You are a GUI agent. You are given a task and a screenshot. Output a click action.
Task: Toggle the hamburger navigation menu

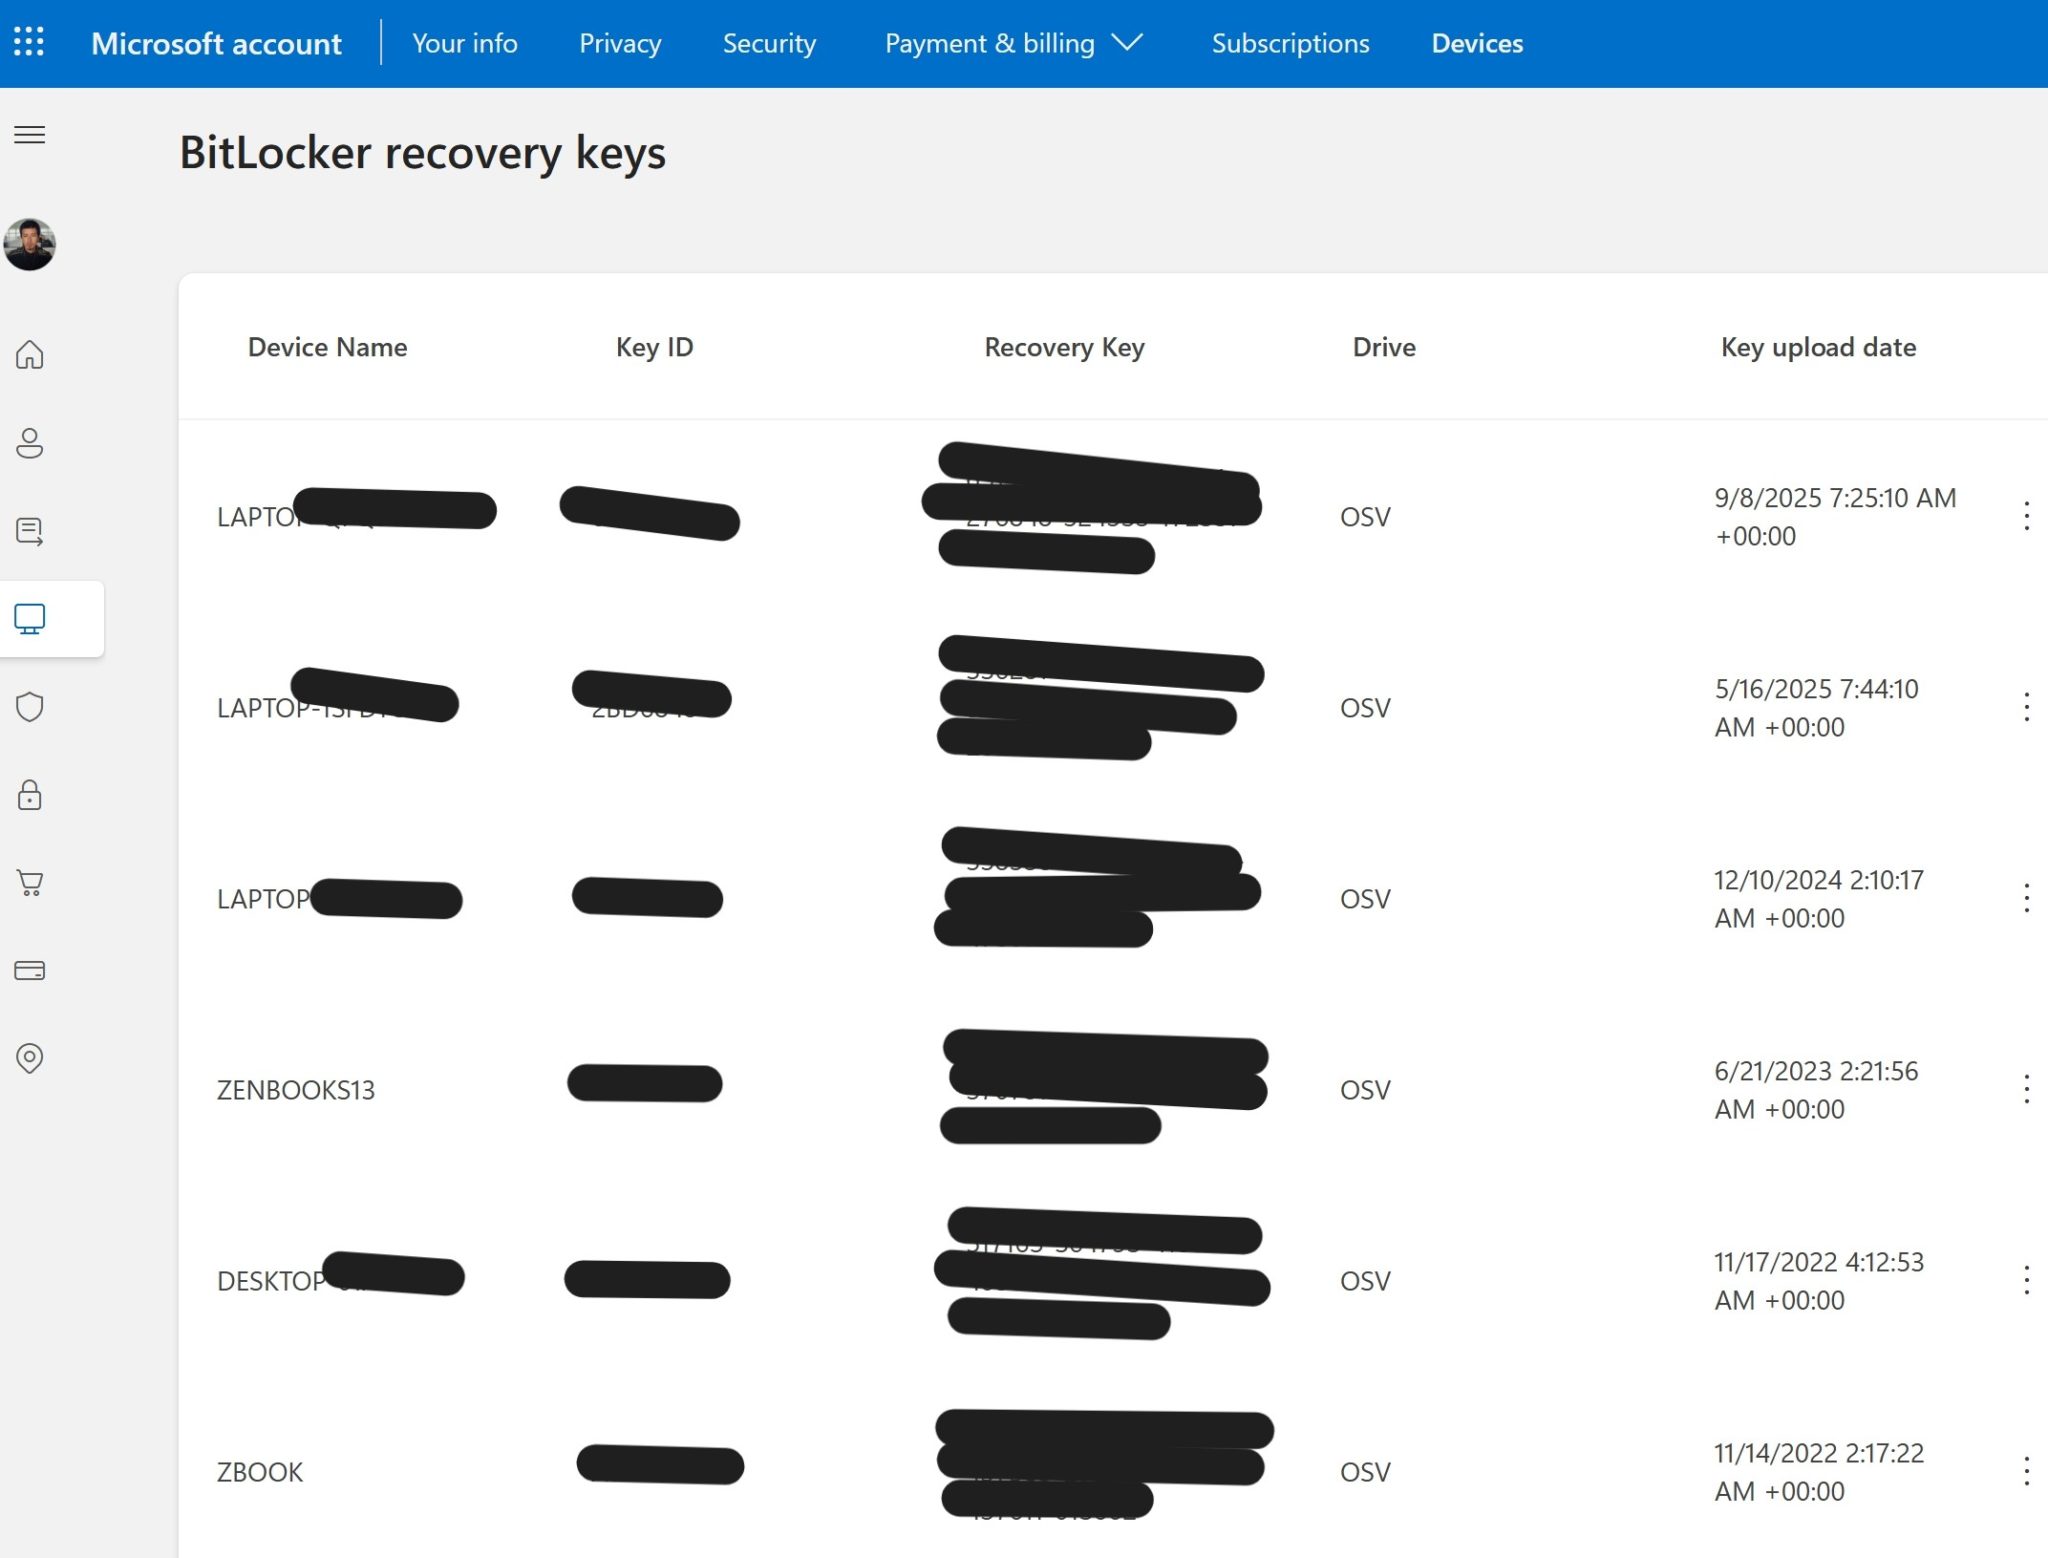click(x=30, y=135)
